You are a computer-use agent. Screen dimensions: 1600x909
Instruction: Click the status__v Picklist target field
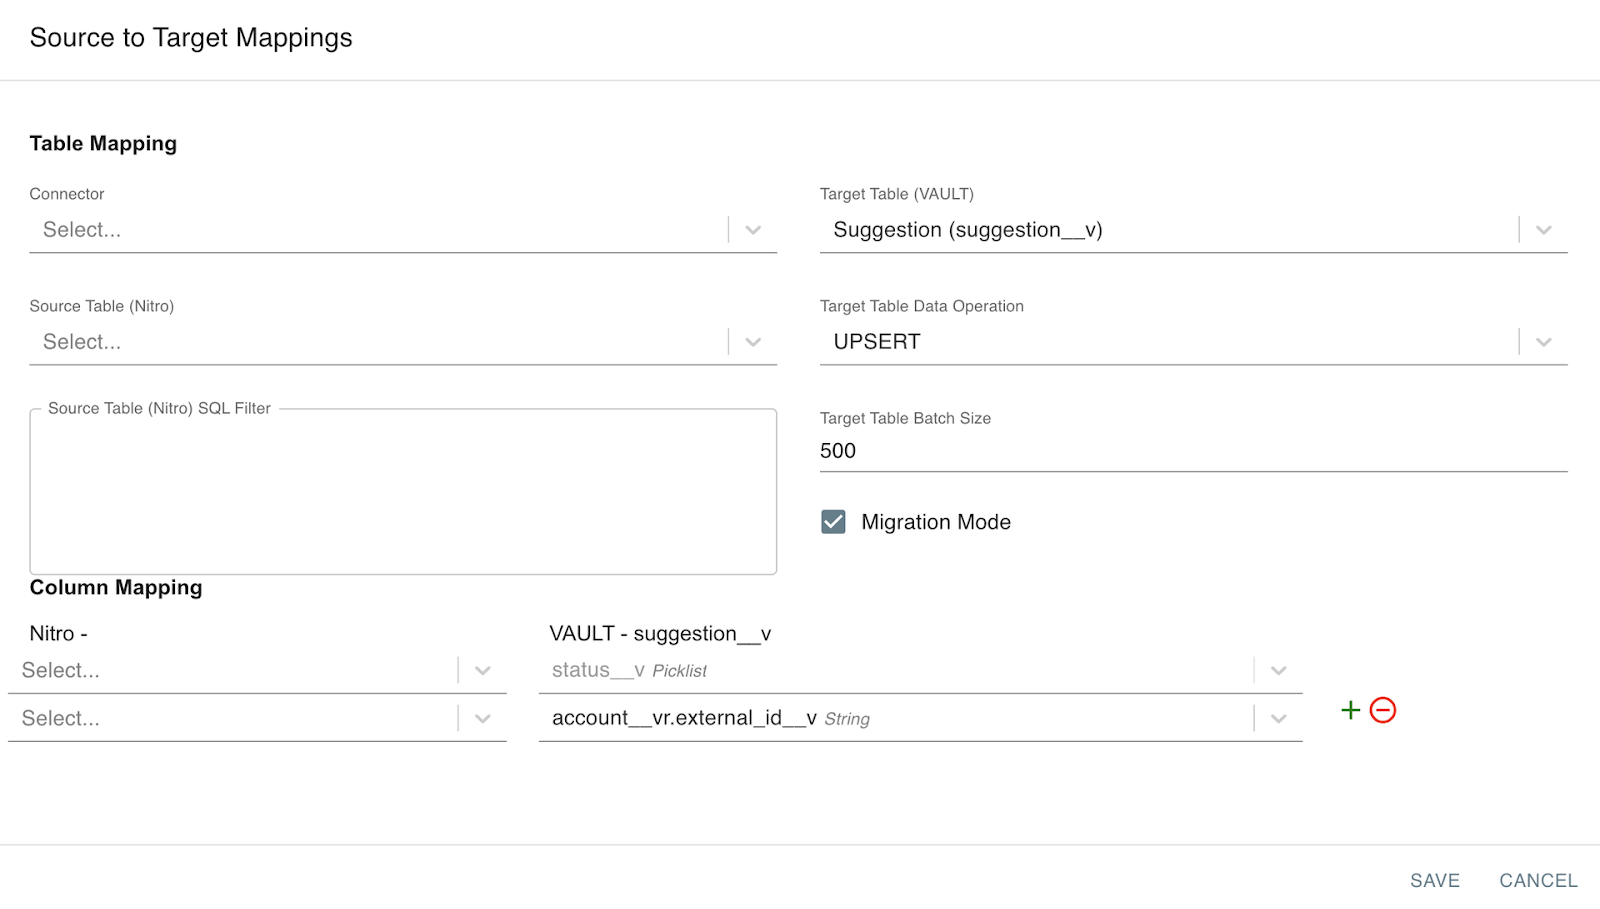click(629, 670)
